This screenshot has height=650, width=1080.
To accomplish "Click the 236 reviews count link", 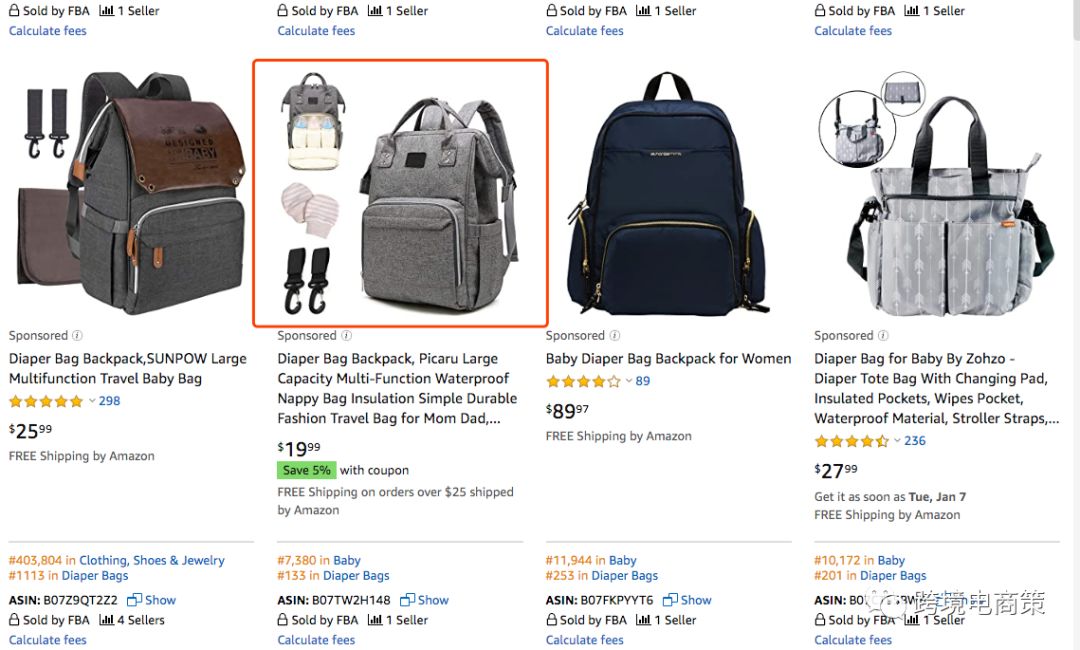I will tap(915, 441).
